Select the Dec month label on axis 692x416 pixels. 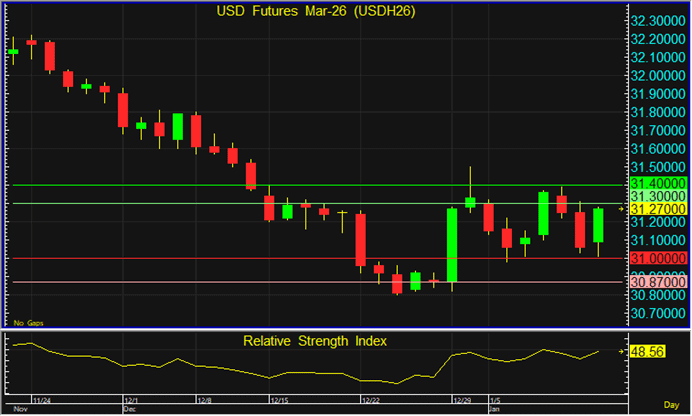129,410
